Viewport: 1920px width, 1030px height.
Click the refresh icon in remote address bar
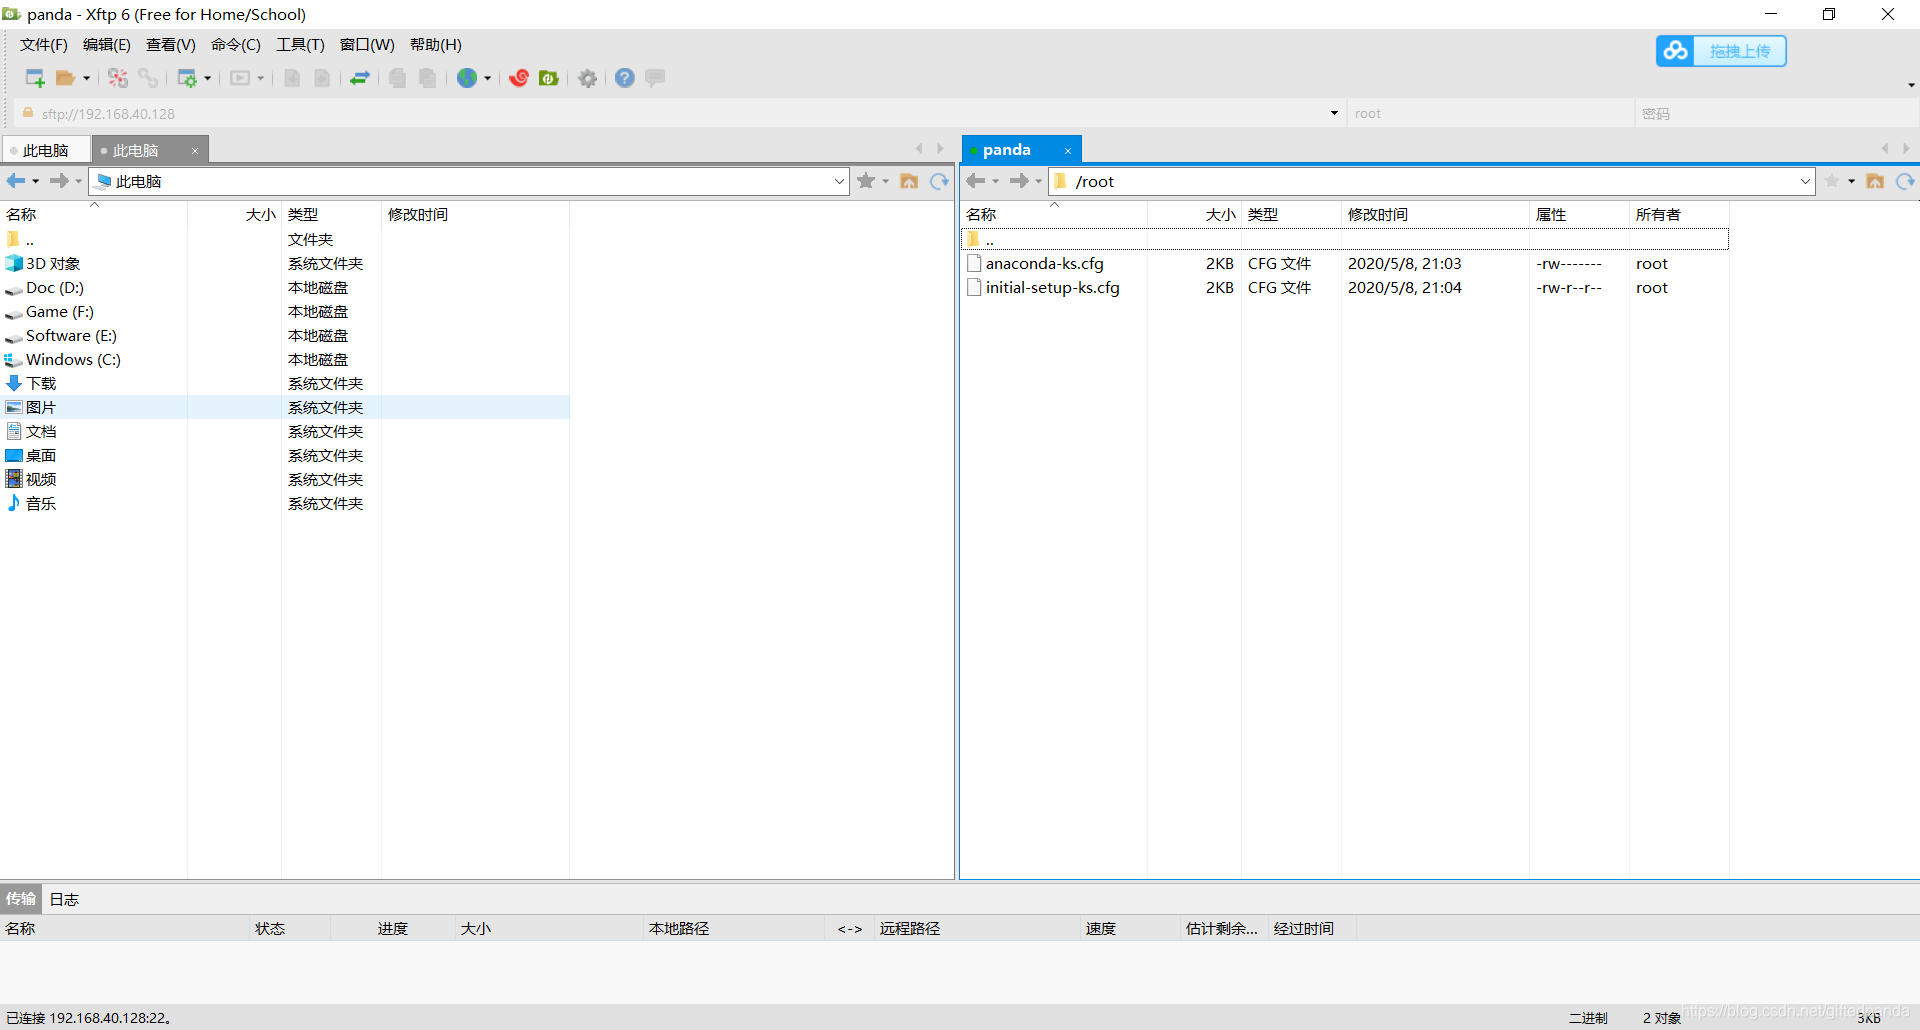[x=1906, y=181]
